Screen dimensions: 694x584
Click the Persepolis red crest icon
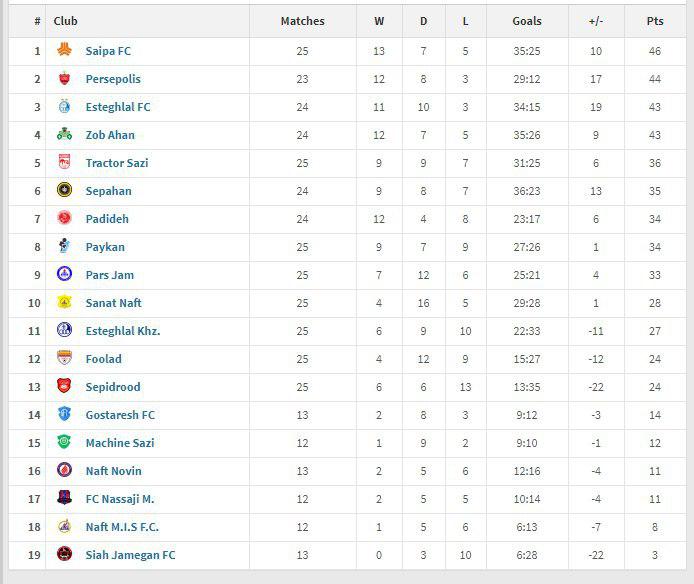(64, 78)
